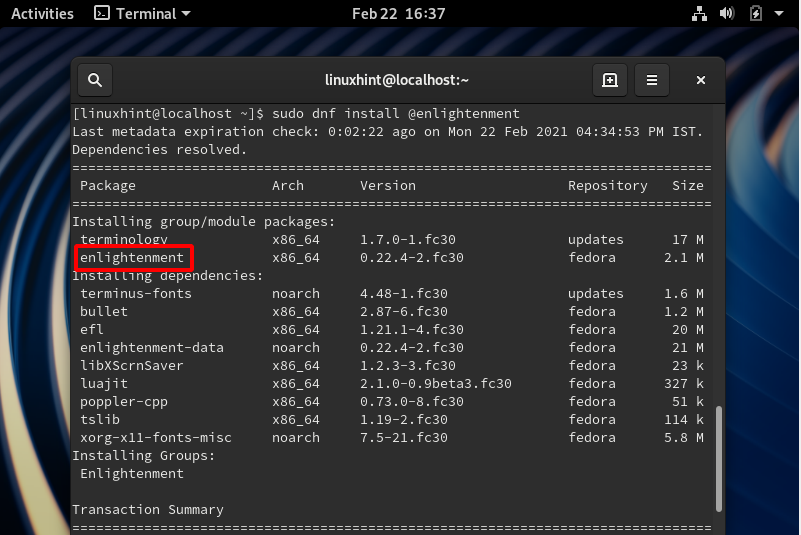Open the volume indicator
The width and height of the screenshot is (801, 535).
coord(727,13)
